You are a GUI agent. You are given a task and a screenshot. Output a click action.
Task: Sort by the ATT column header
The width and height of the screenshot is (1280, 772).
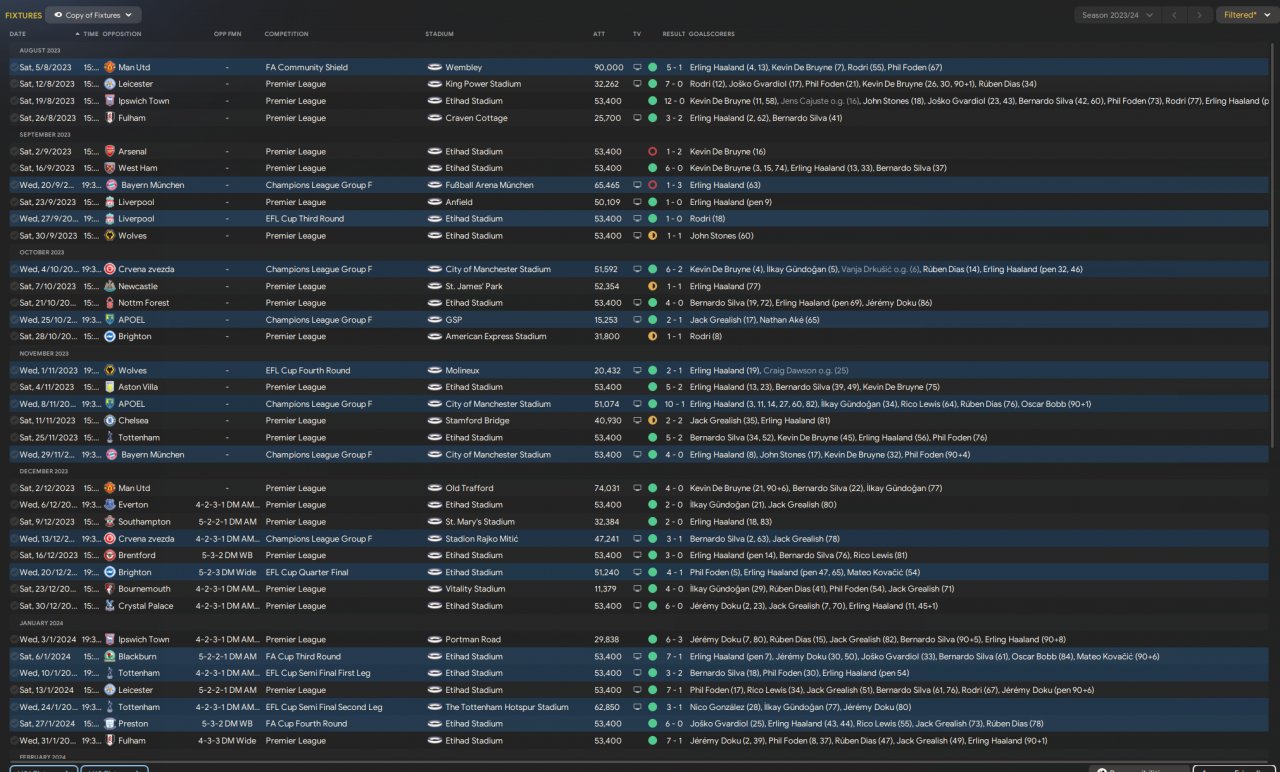click(x=599, y=34)
